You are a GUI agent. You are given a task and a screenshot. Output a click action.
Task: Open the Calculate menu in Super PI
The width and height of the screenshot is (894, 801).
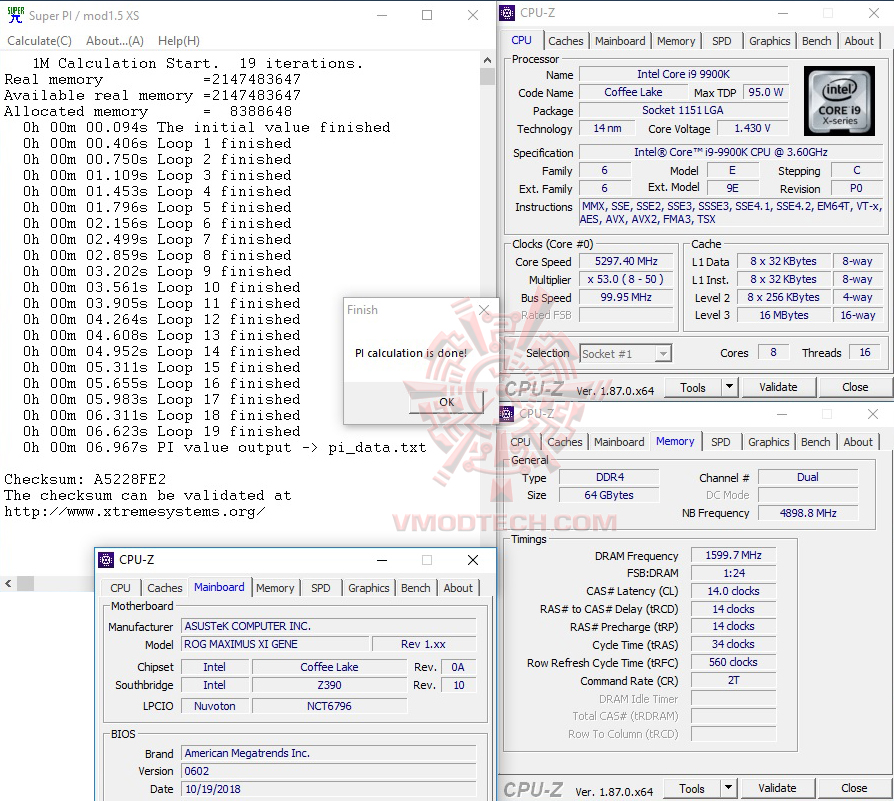click(x=39, y=40)
